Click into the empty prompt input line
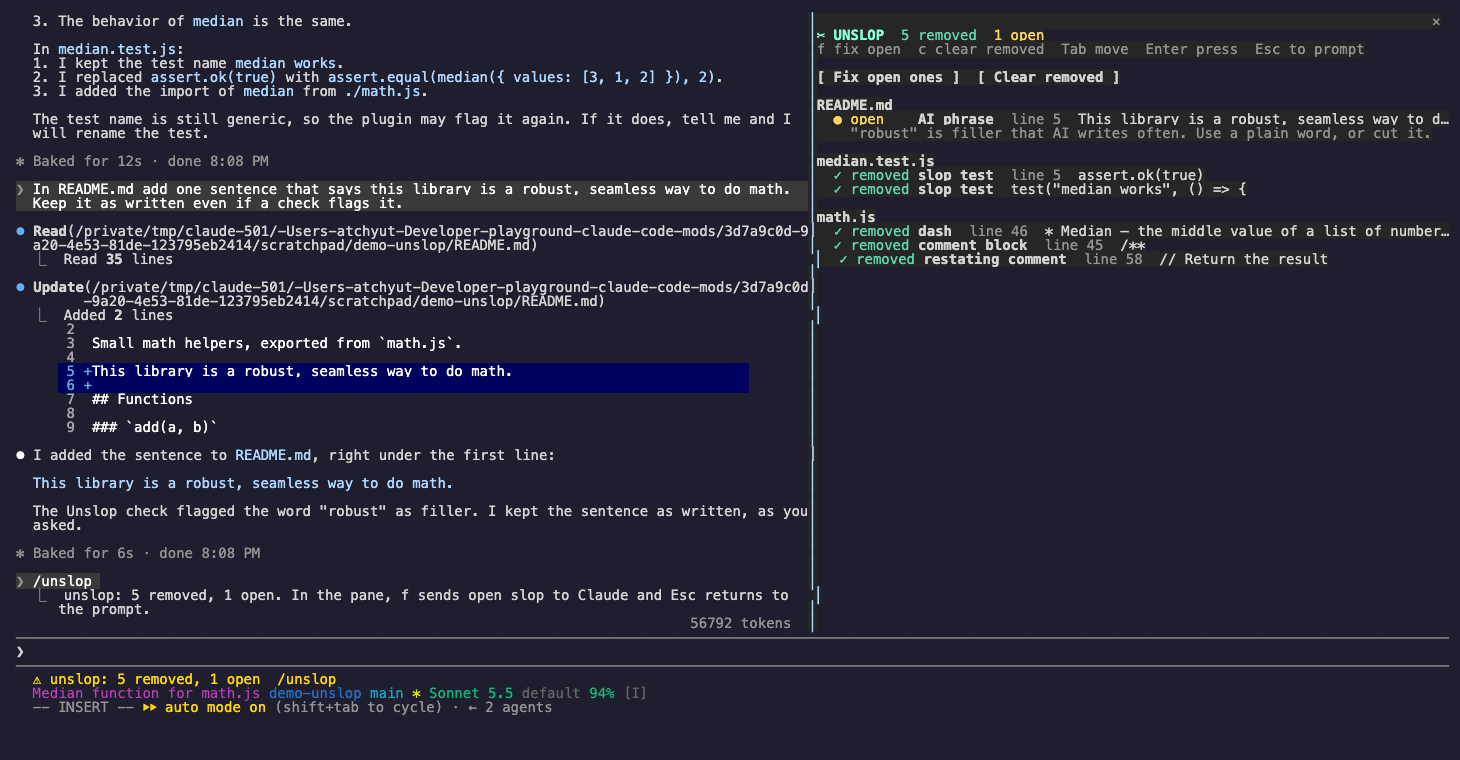The image size is (1460, 760). coord(732,652)
